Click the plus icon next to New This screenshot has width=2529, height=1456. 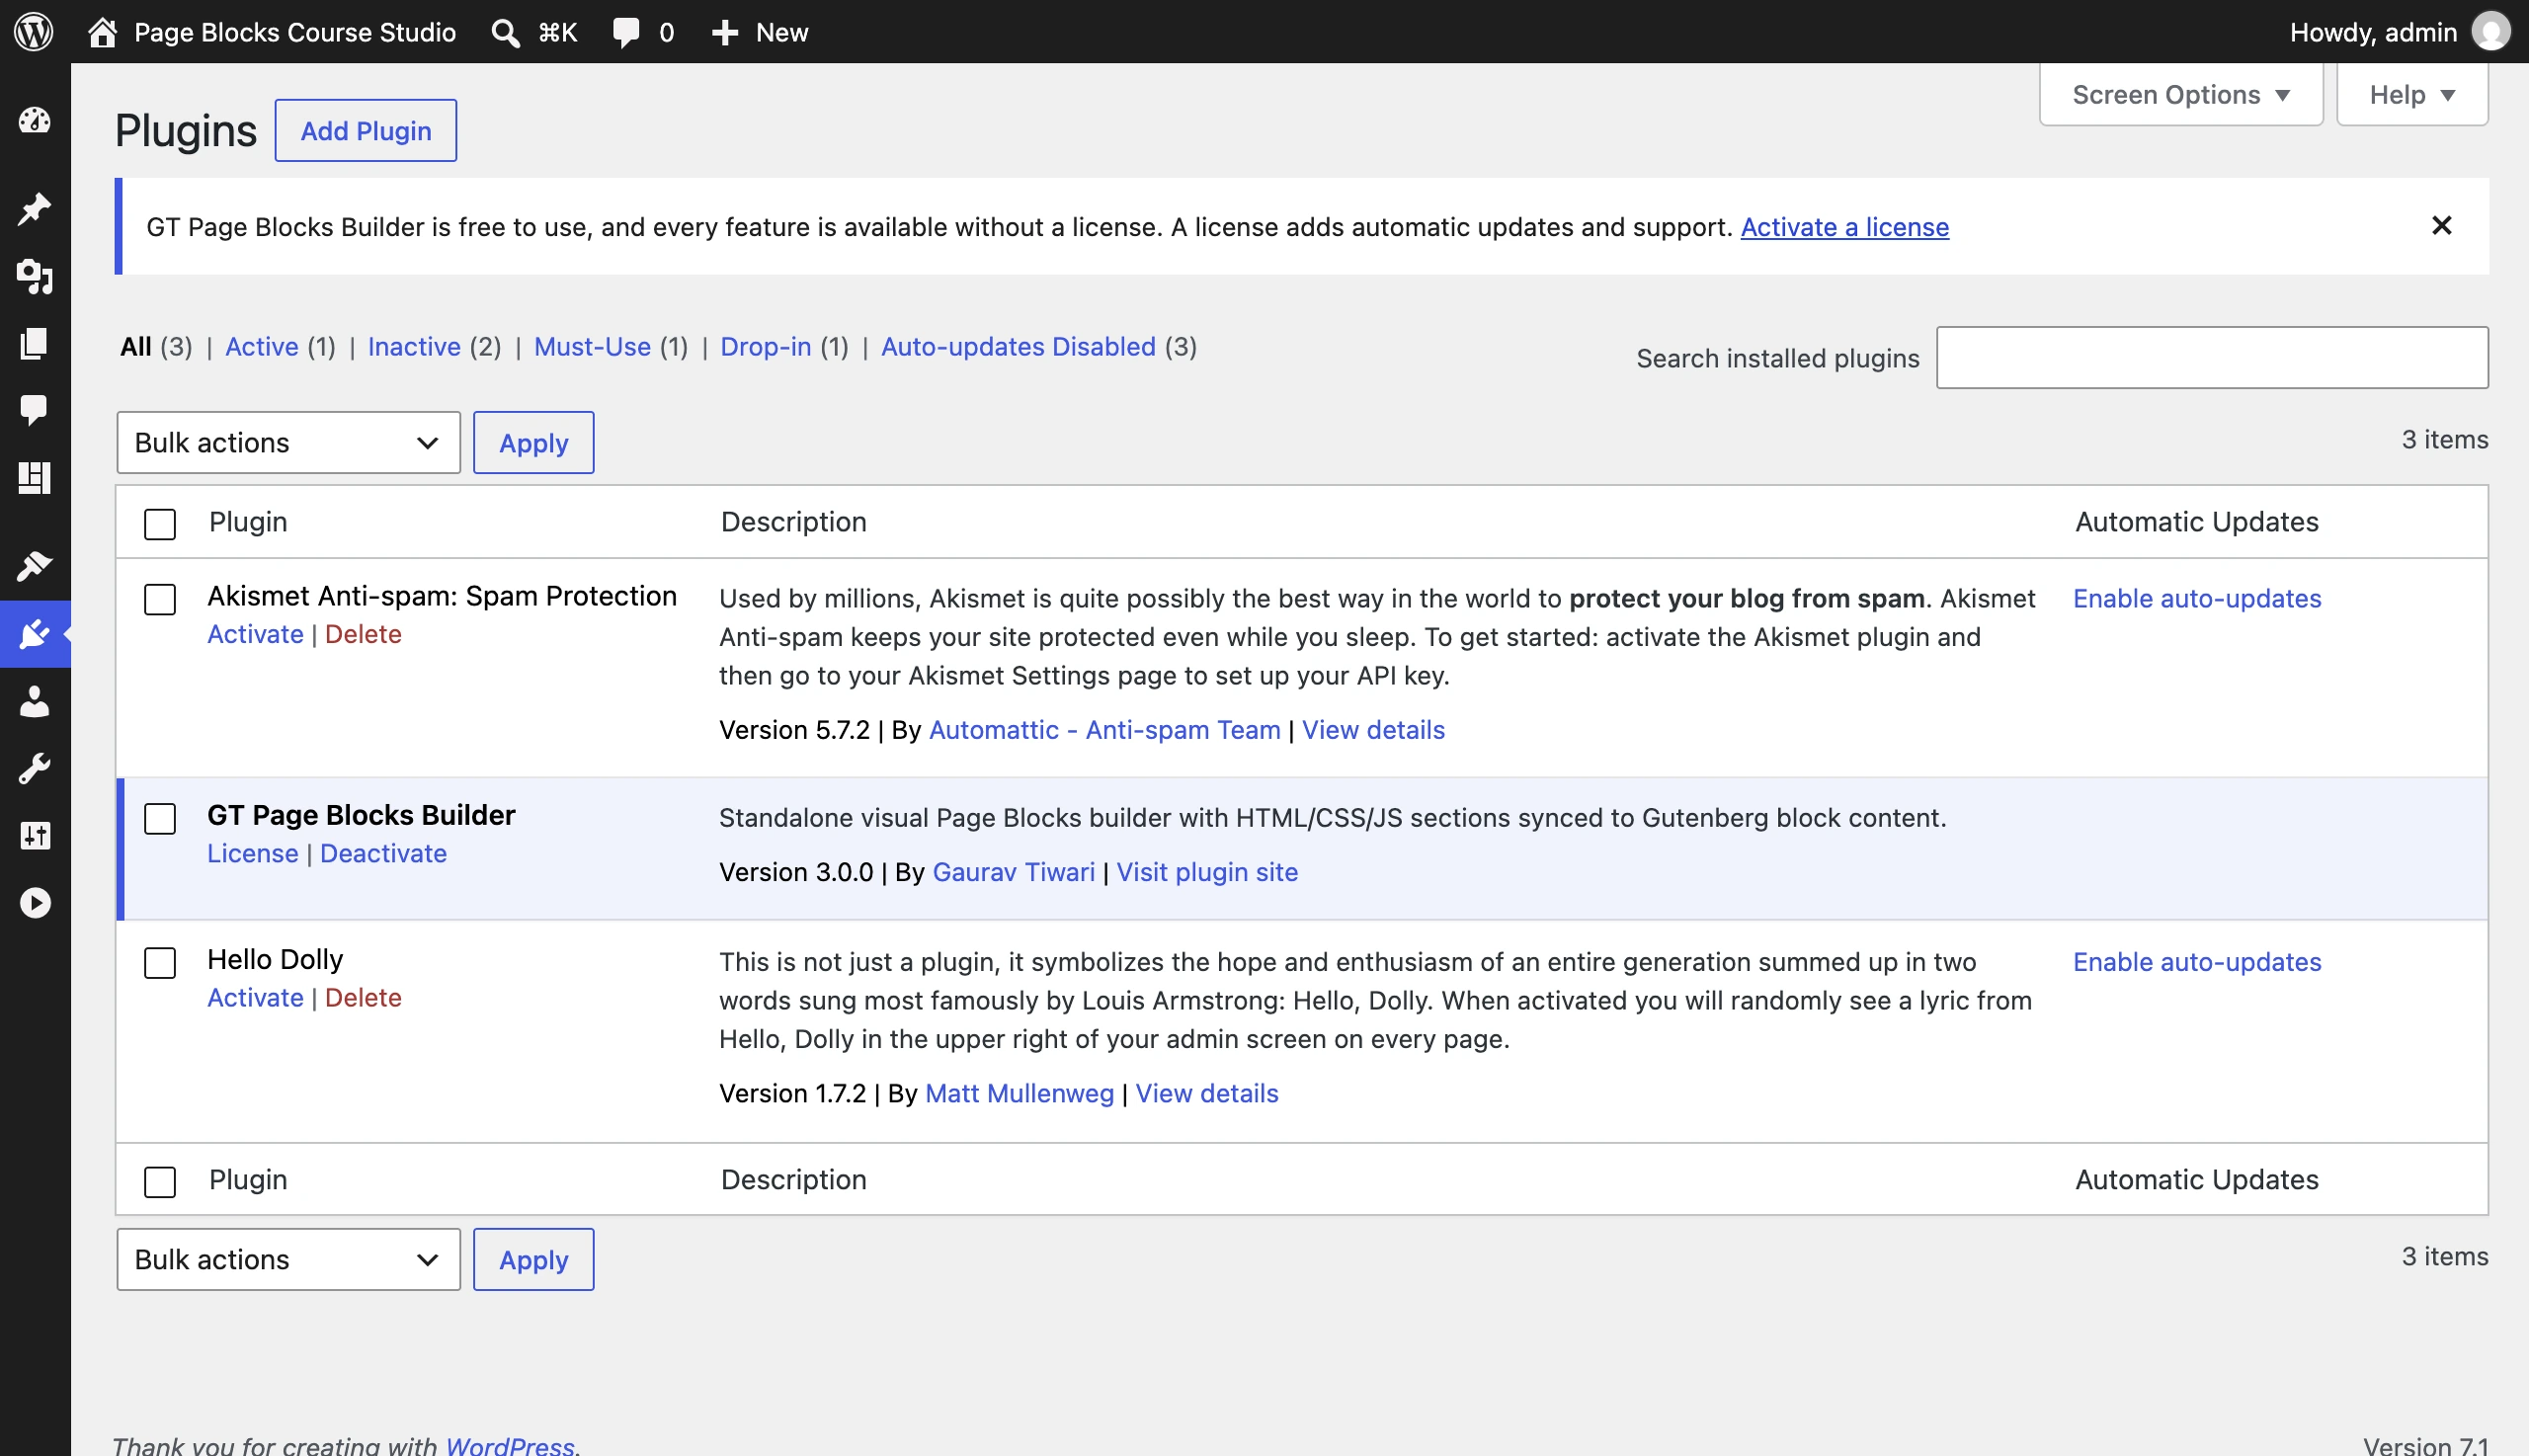[x=725, y=33]
